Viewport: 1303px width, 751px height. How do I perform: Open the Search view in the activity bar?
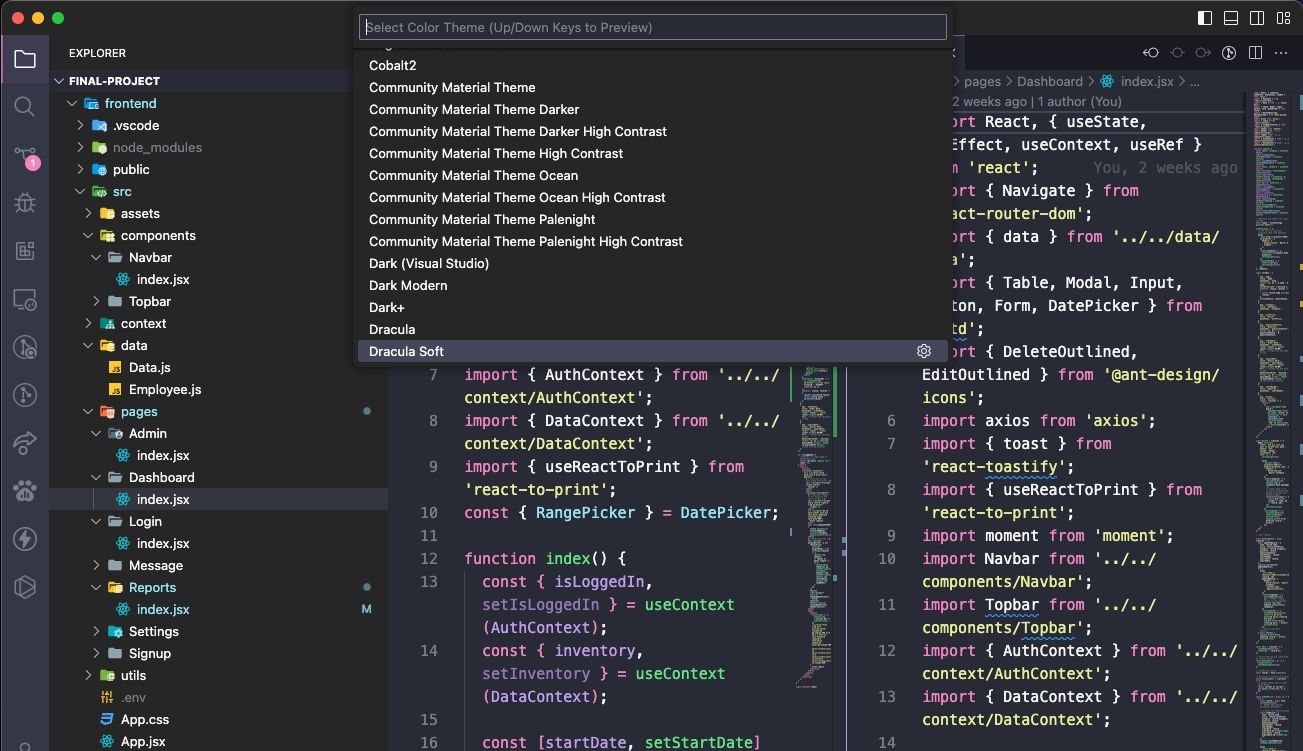[25, 107]
